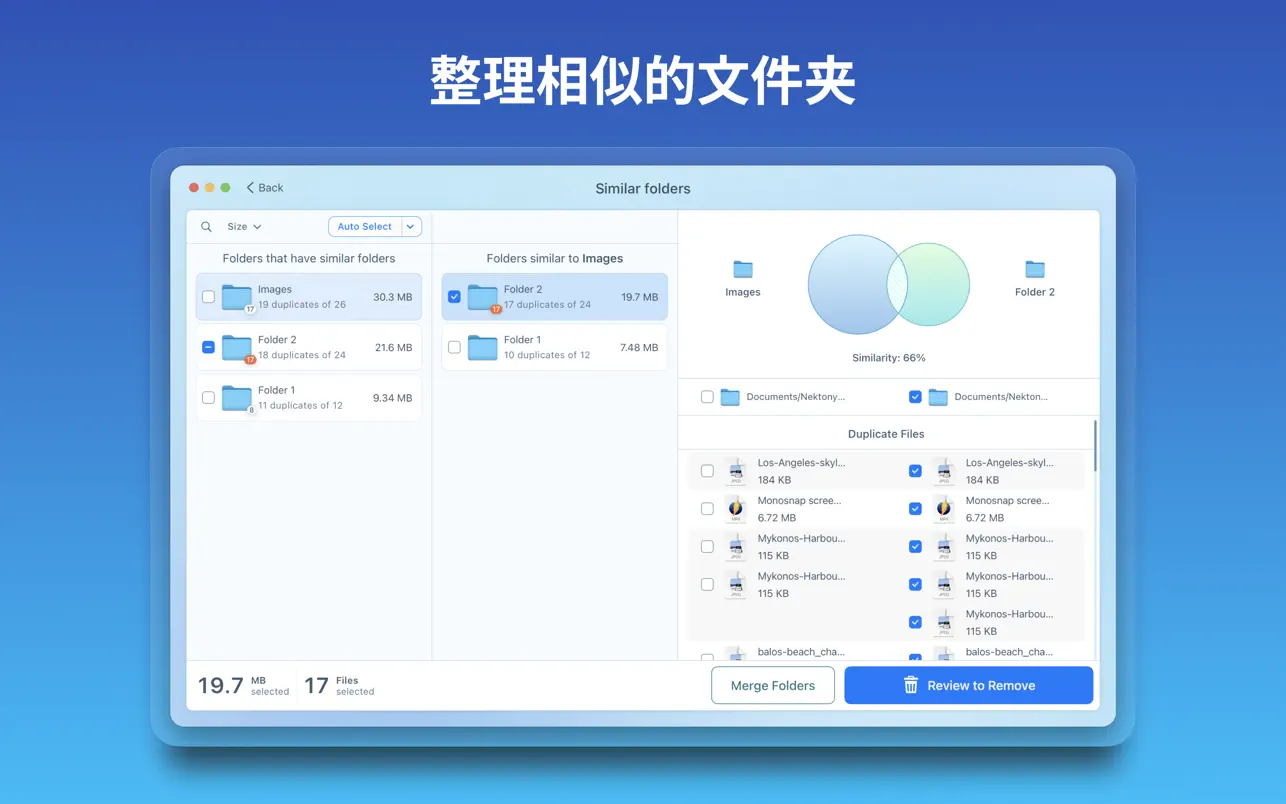This screenshot has height=804, width=1286.
Task: Toggle the Folder 2 checkbox in left list
Action: pos(208,347)
